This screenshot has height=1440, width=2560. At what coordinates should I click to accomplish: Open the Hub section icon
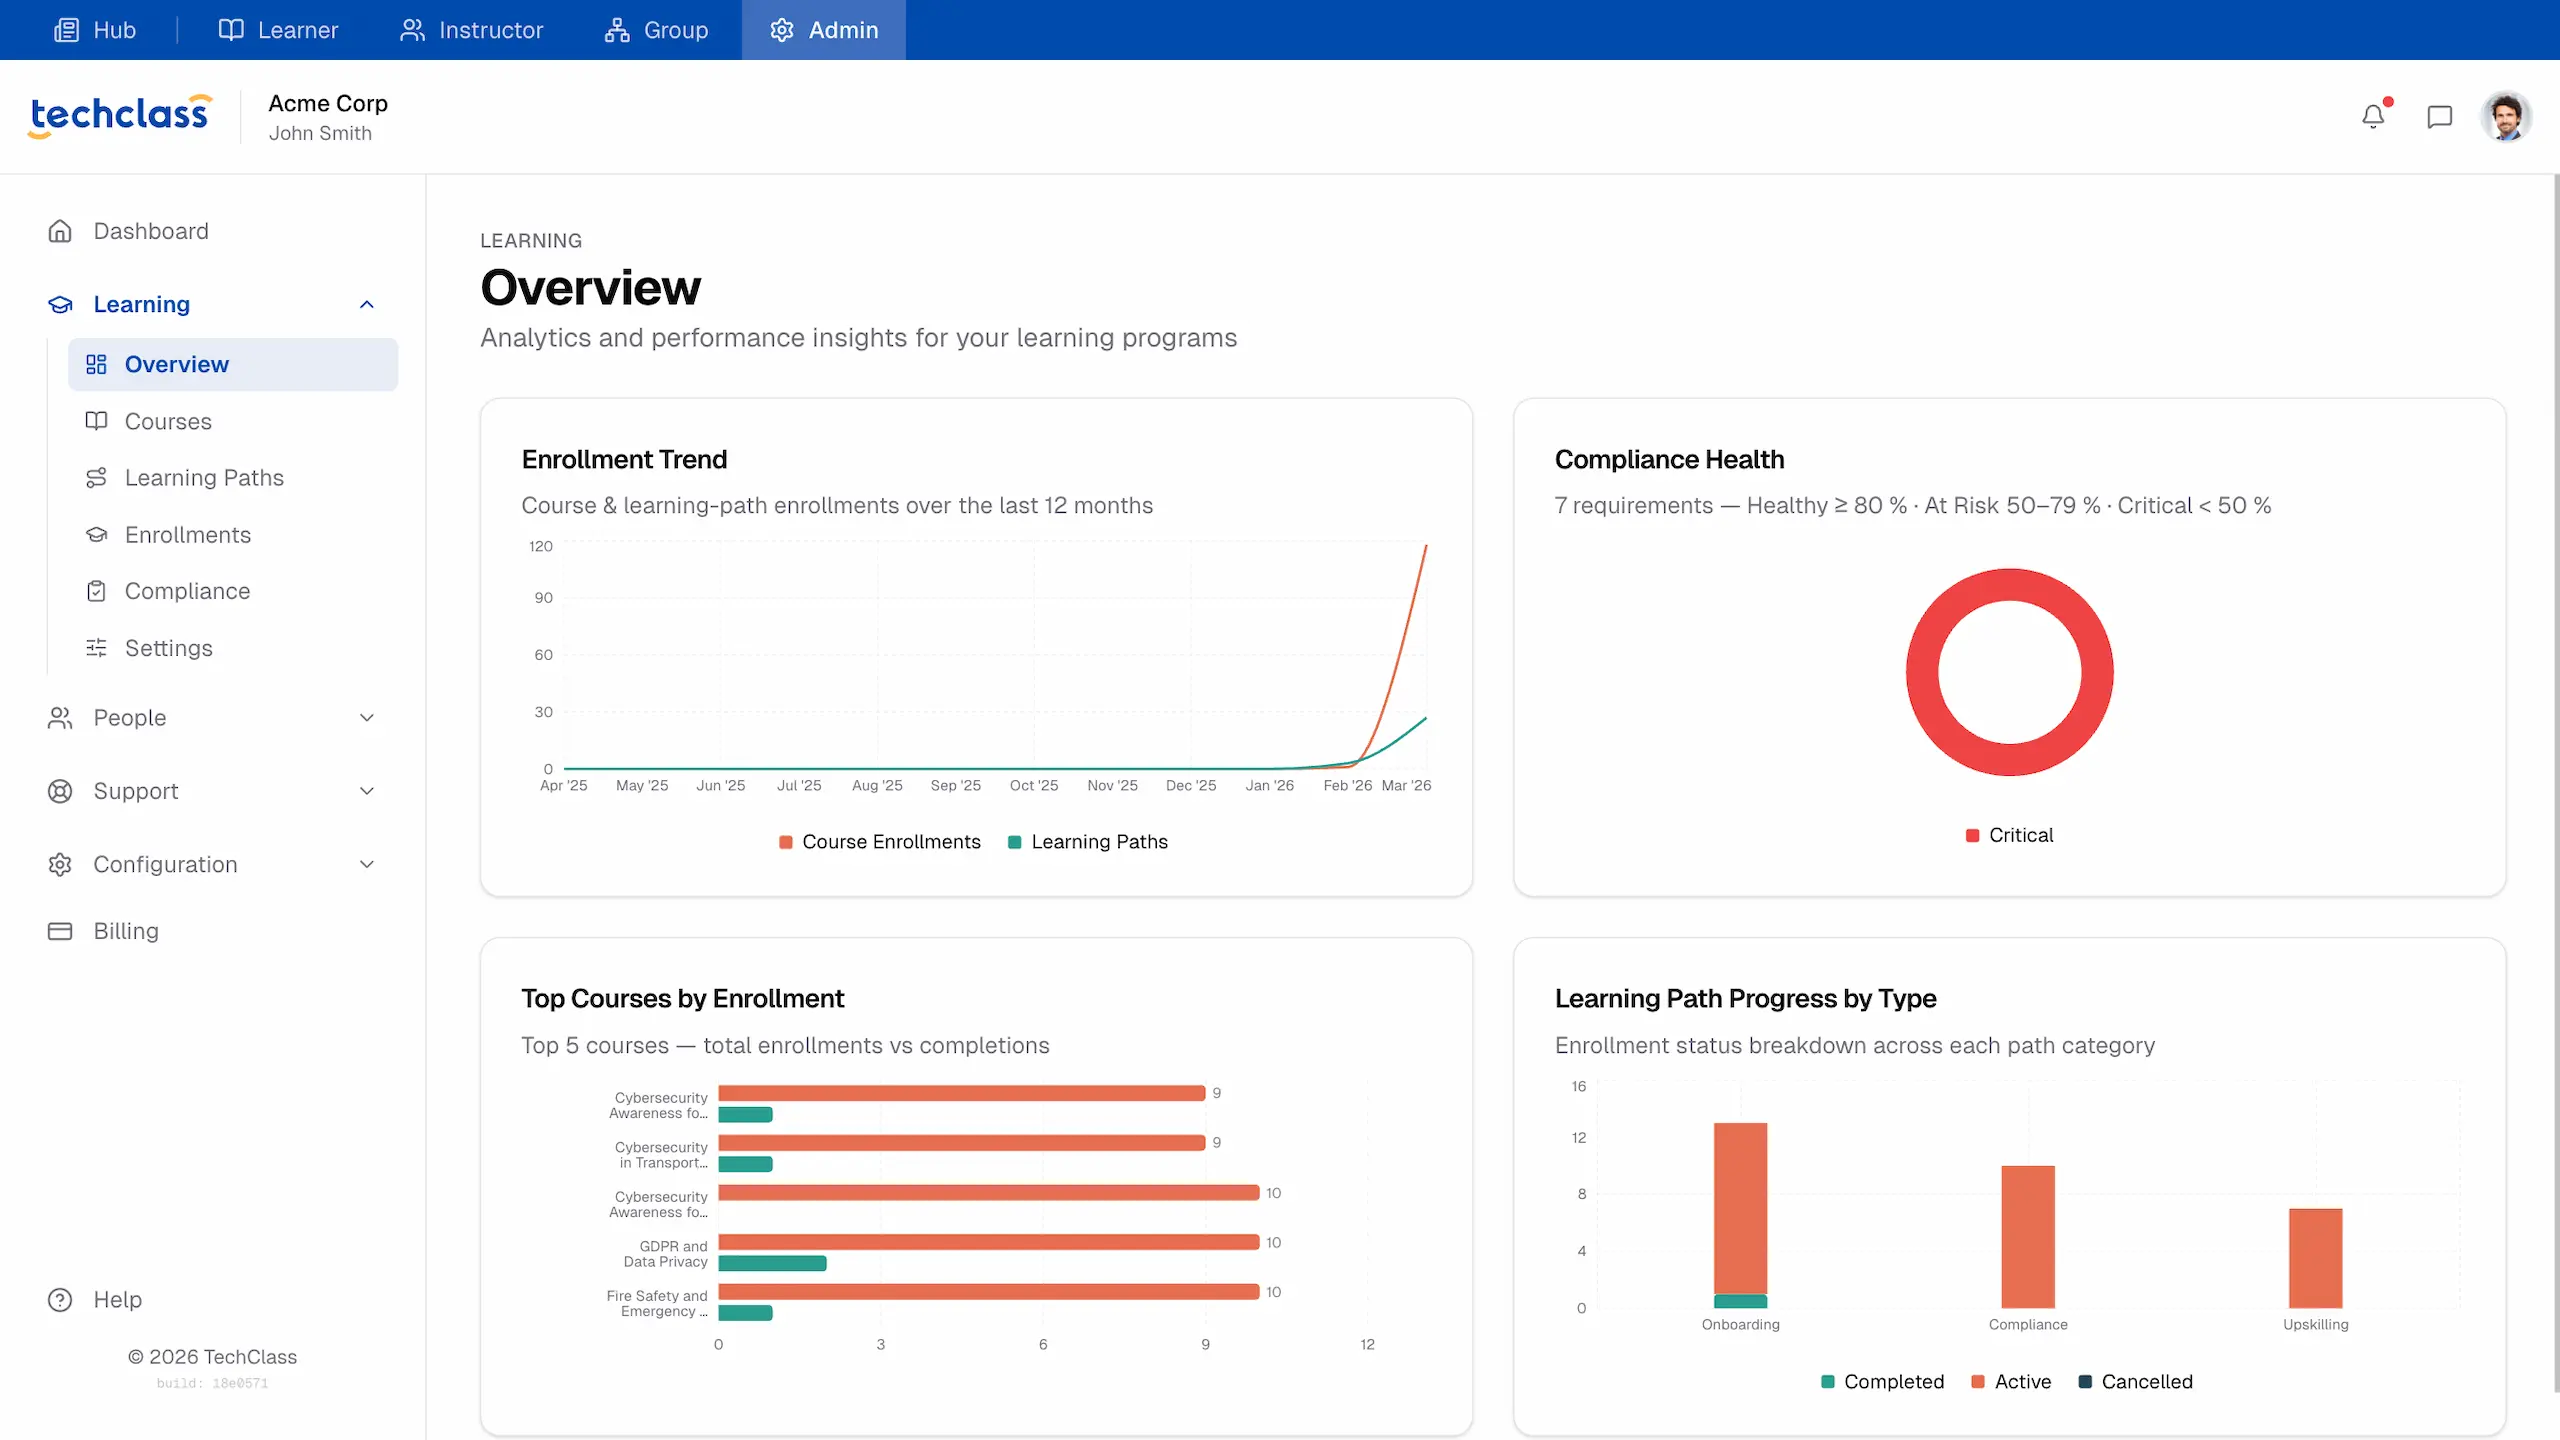[66, 29]
